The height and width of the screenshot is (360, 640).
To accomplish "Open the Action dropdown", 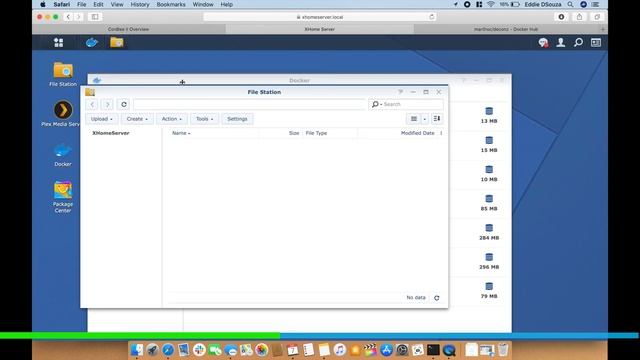I will pyautogui.click(x=172, y=119).
